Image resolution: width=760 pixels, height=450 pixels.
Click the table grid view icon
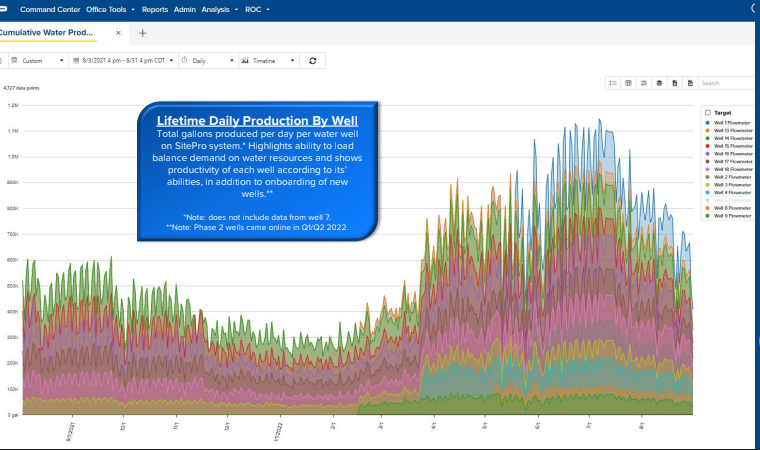click(628, 83)
